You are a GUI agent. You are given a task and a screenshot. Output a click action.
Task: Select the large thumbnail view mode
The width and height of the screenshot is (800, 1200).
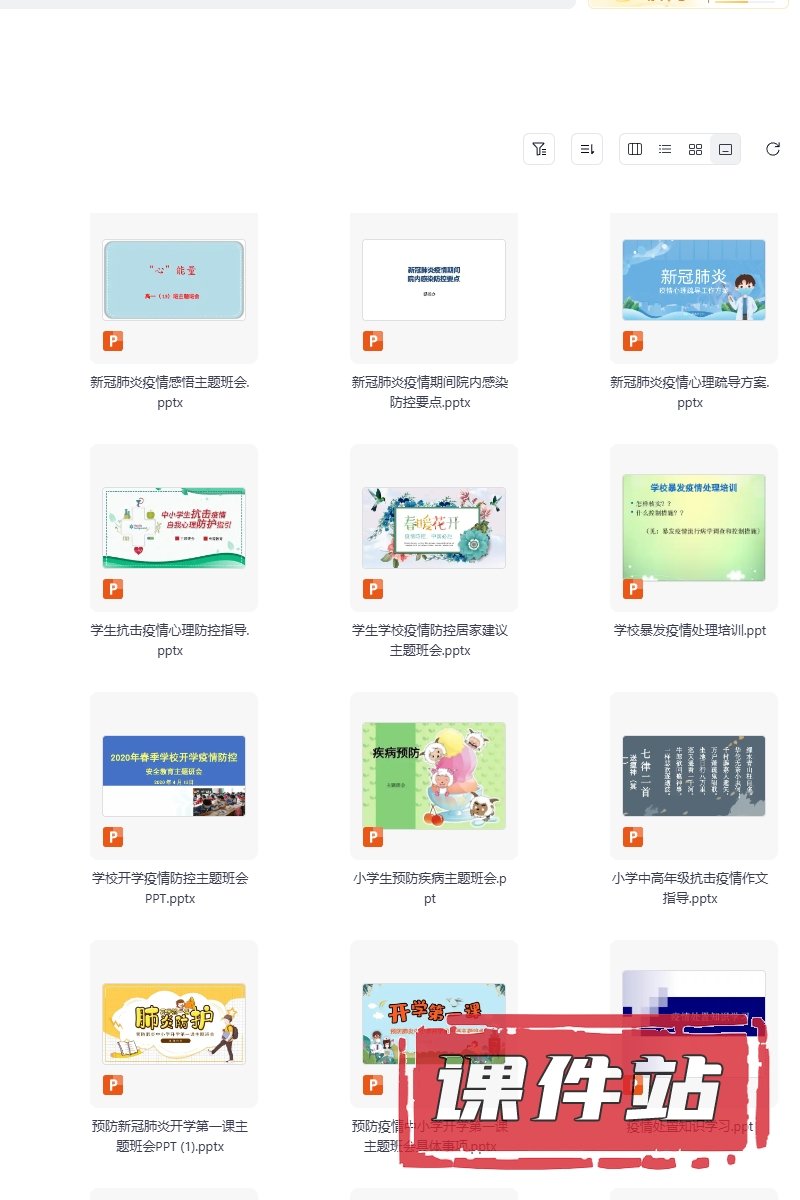[726, 149]
